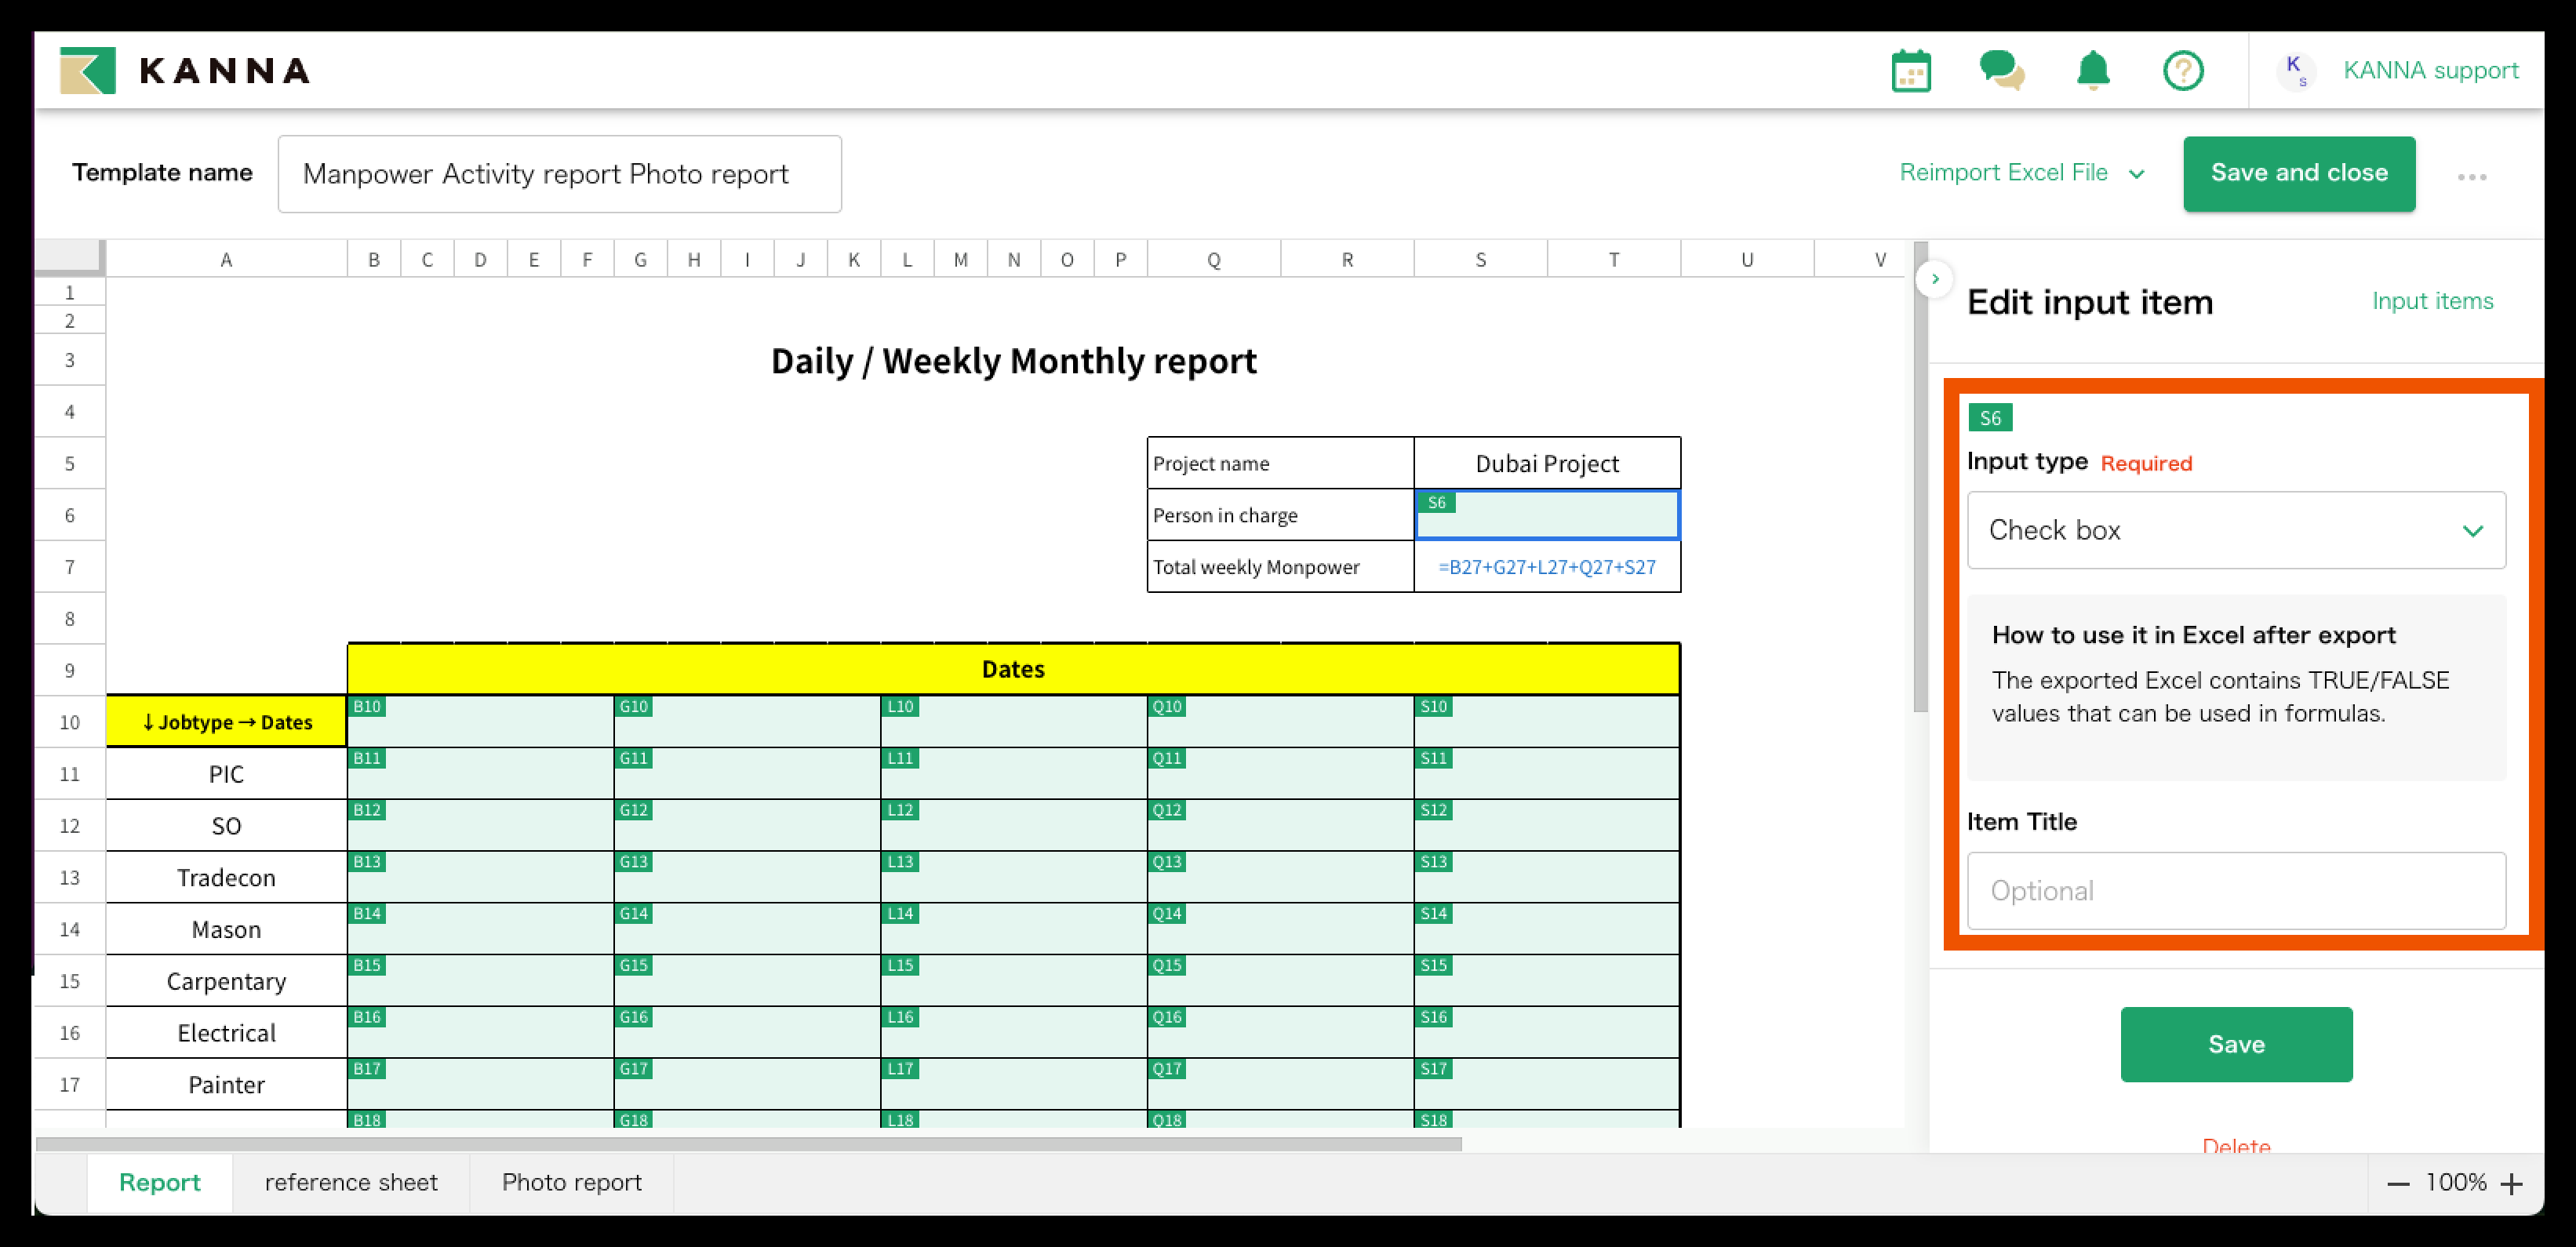This screenshot has width=2576, height=1247.
Task: Open help using the question mark icon
Action: point(2184,70)
